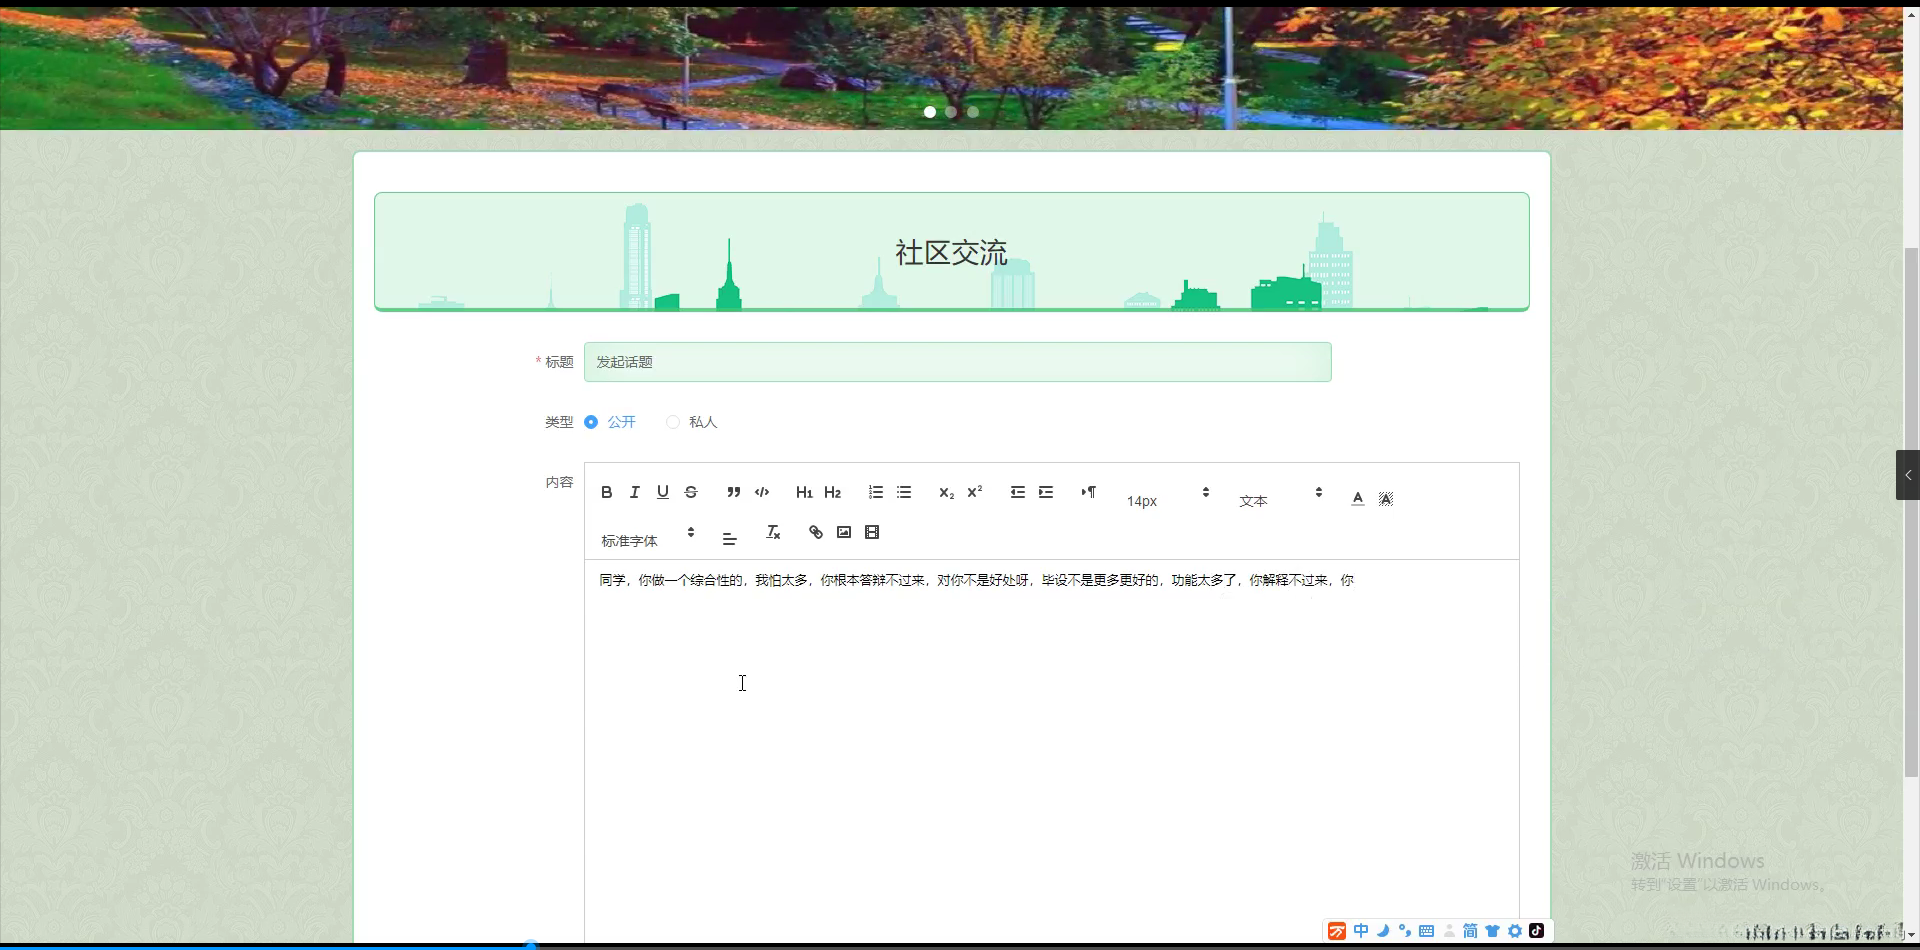1920x950 pixels.
Task: Toggle Chinese/English input mode (中)
Action: [1361, 931]
